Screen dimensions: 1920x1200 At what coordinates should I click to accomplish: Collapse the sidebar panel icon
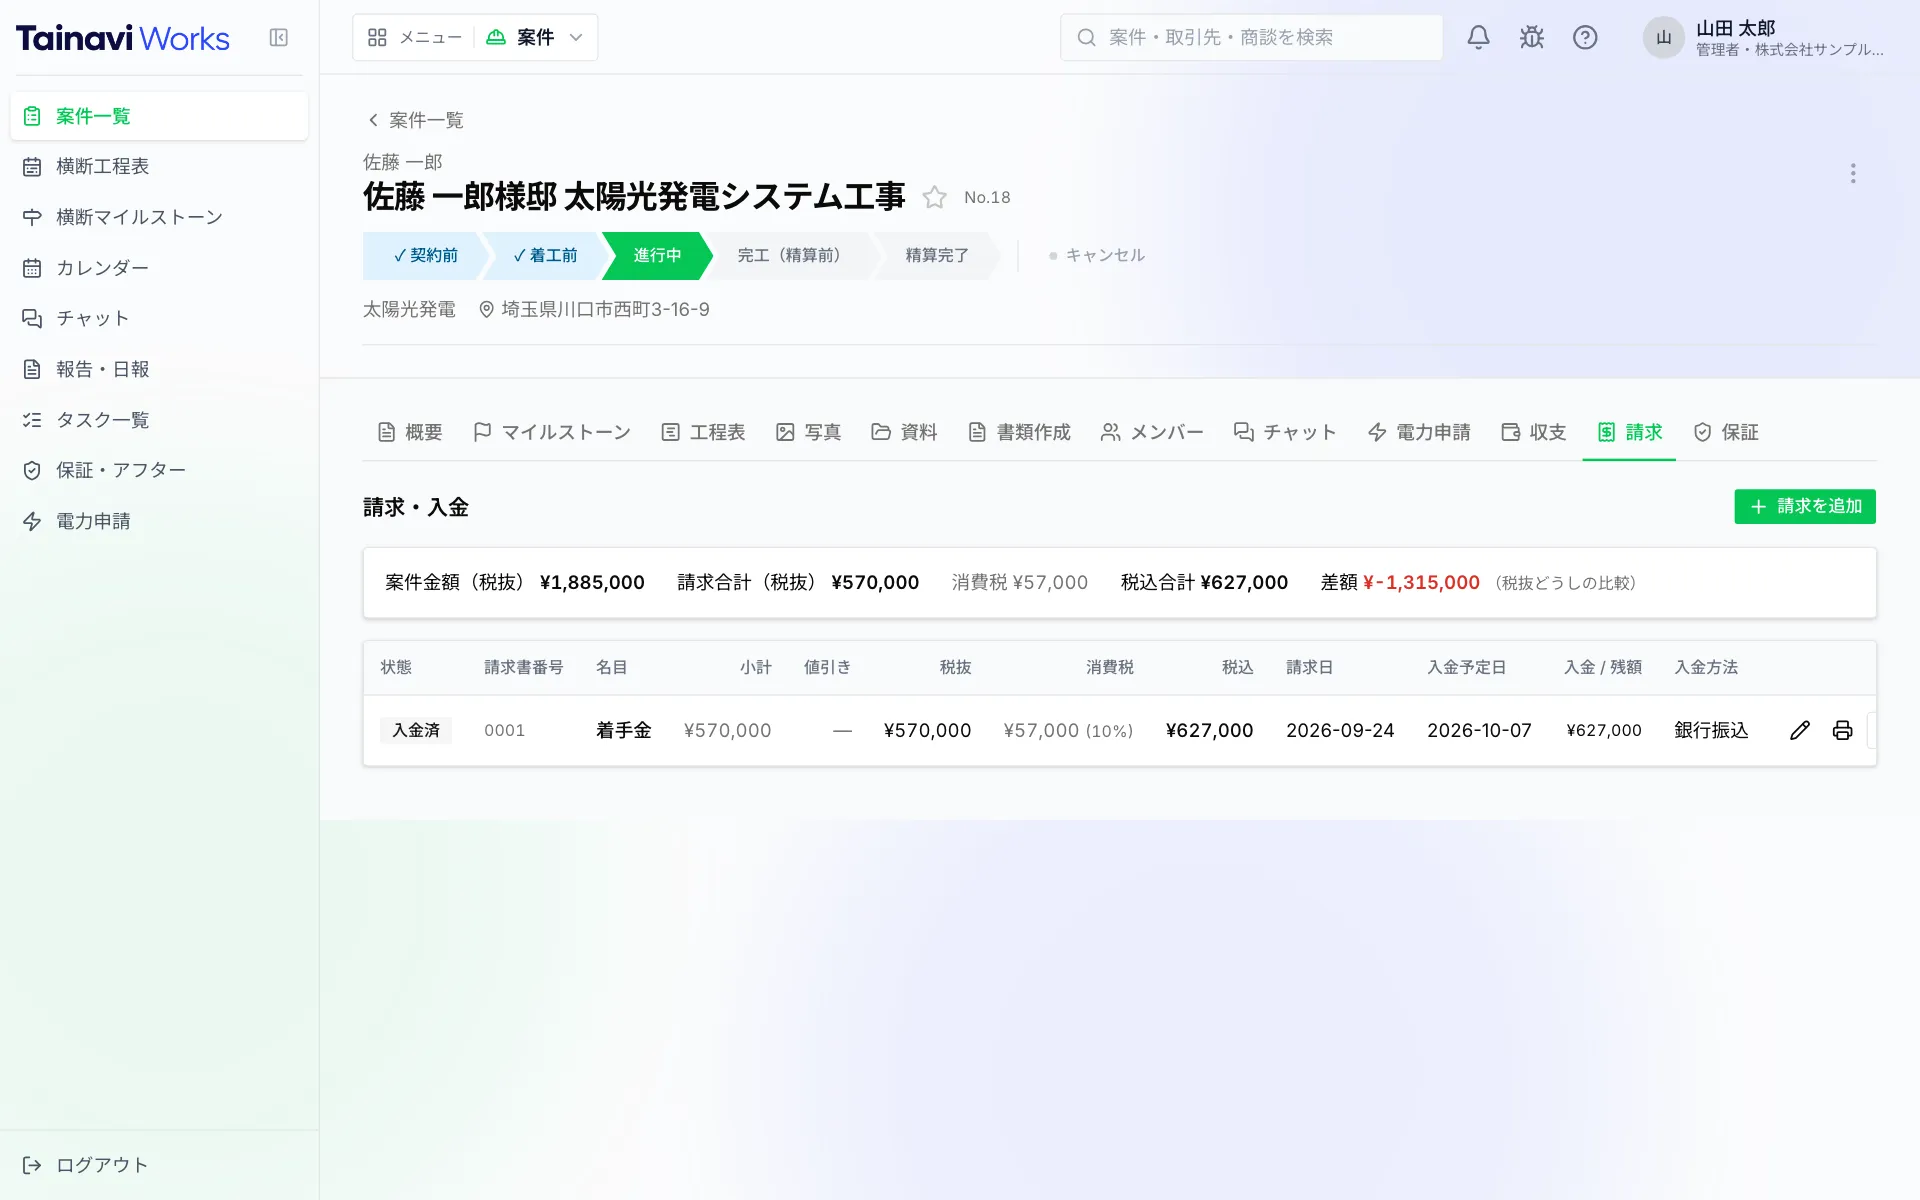coord(279,37)
